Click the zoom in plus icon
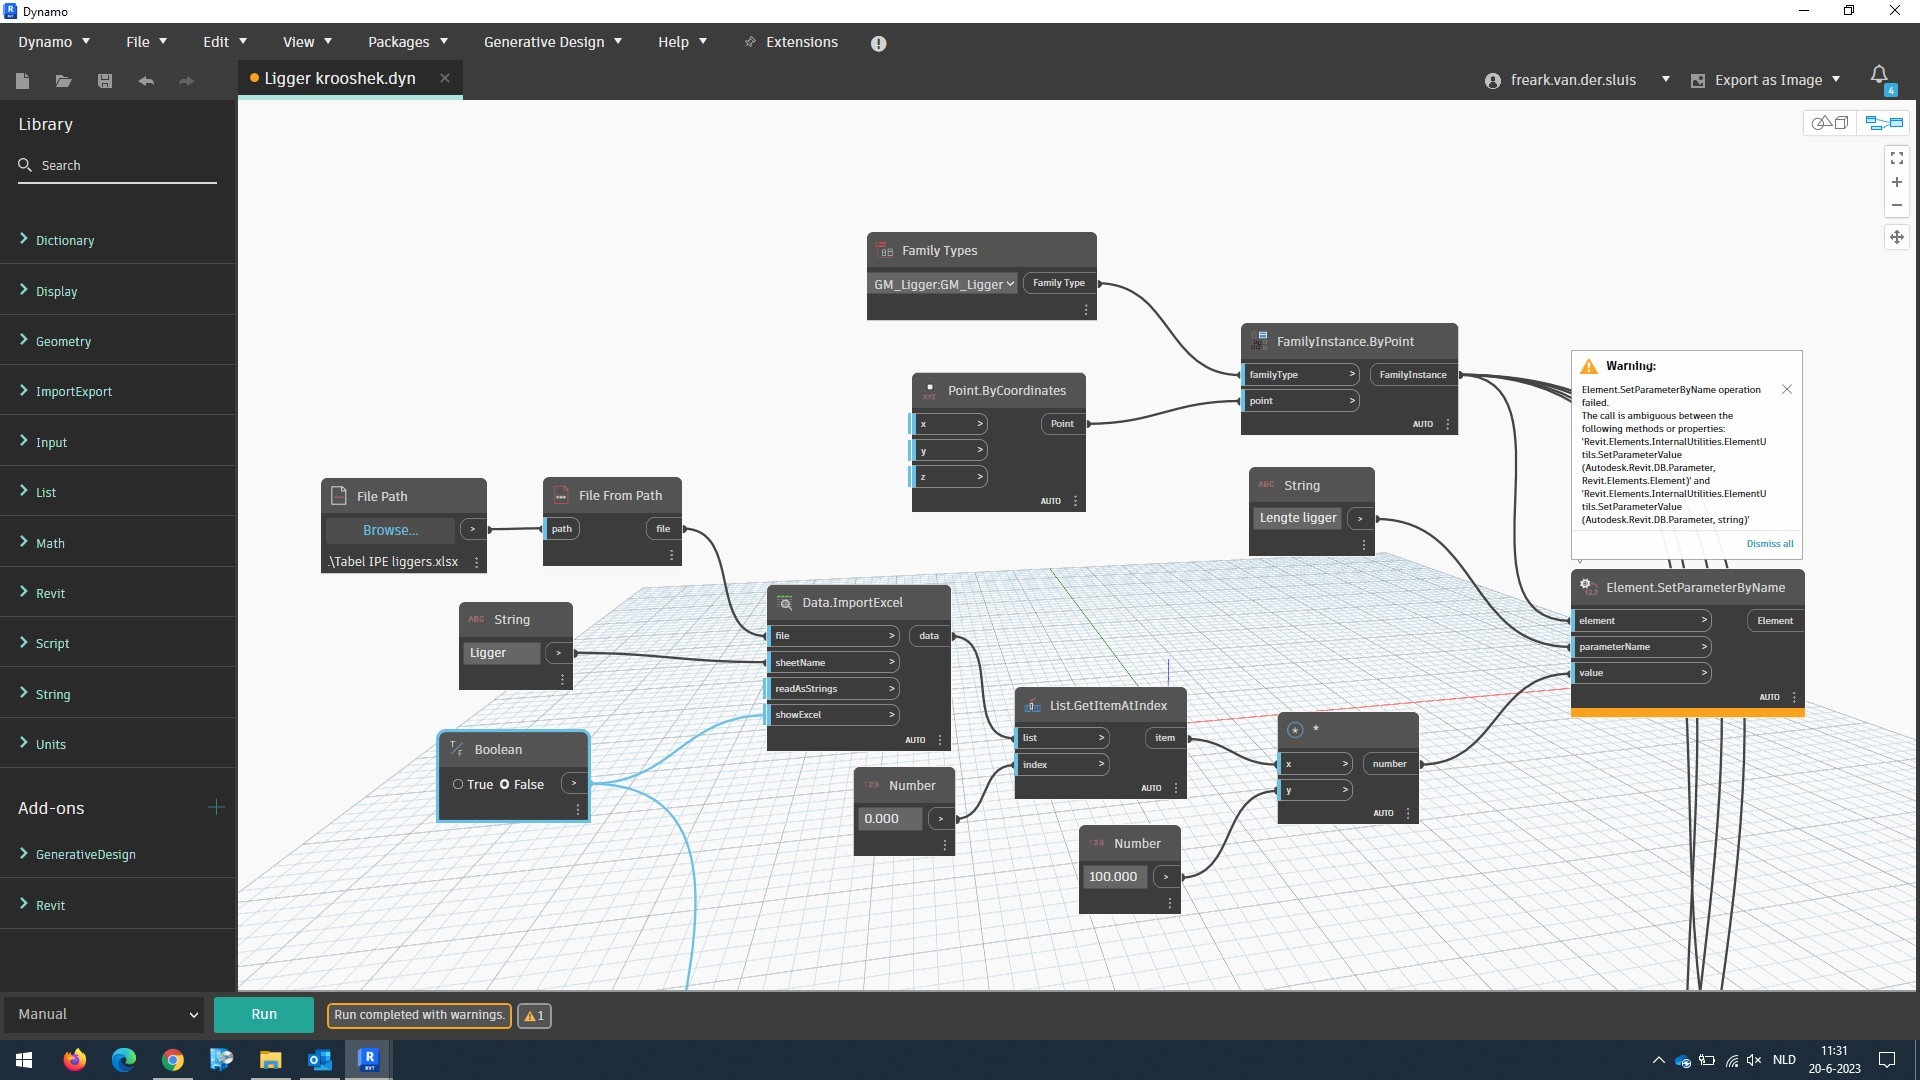The image size is (1920, 1080). tap(1896, 182)
